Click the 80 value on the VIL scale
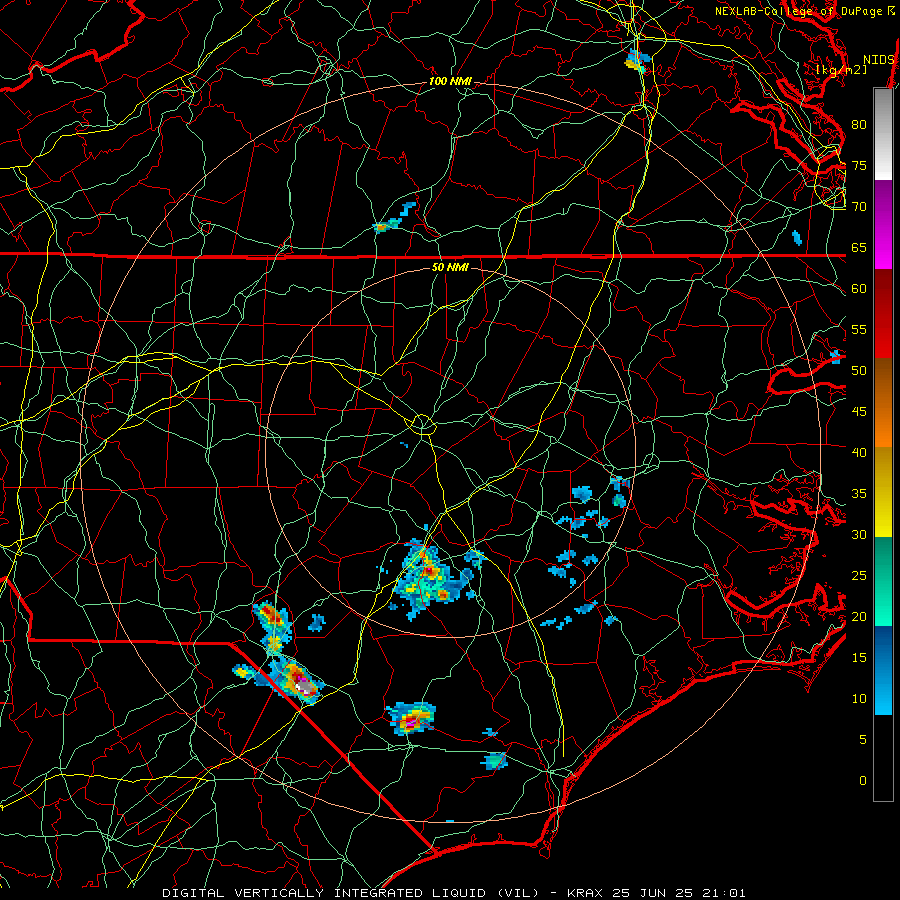The height and width of the screenshot is (900, 900). pos(859,125)
